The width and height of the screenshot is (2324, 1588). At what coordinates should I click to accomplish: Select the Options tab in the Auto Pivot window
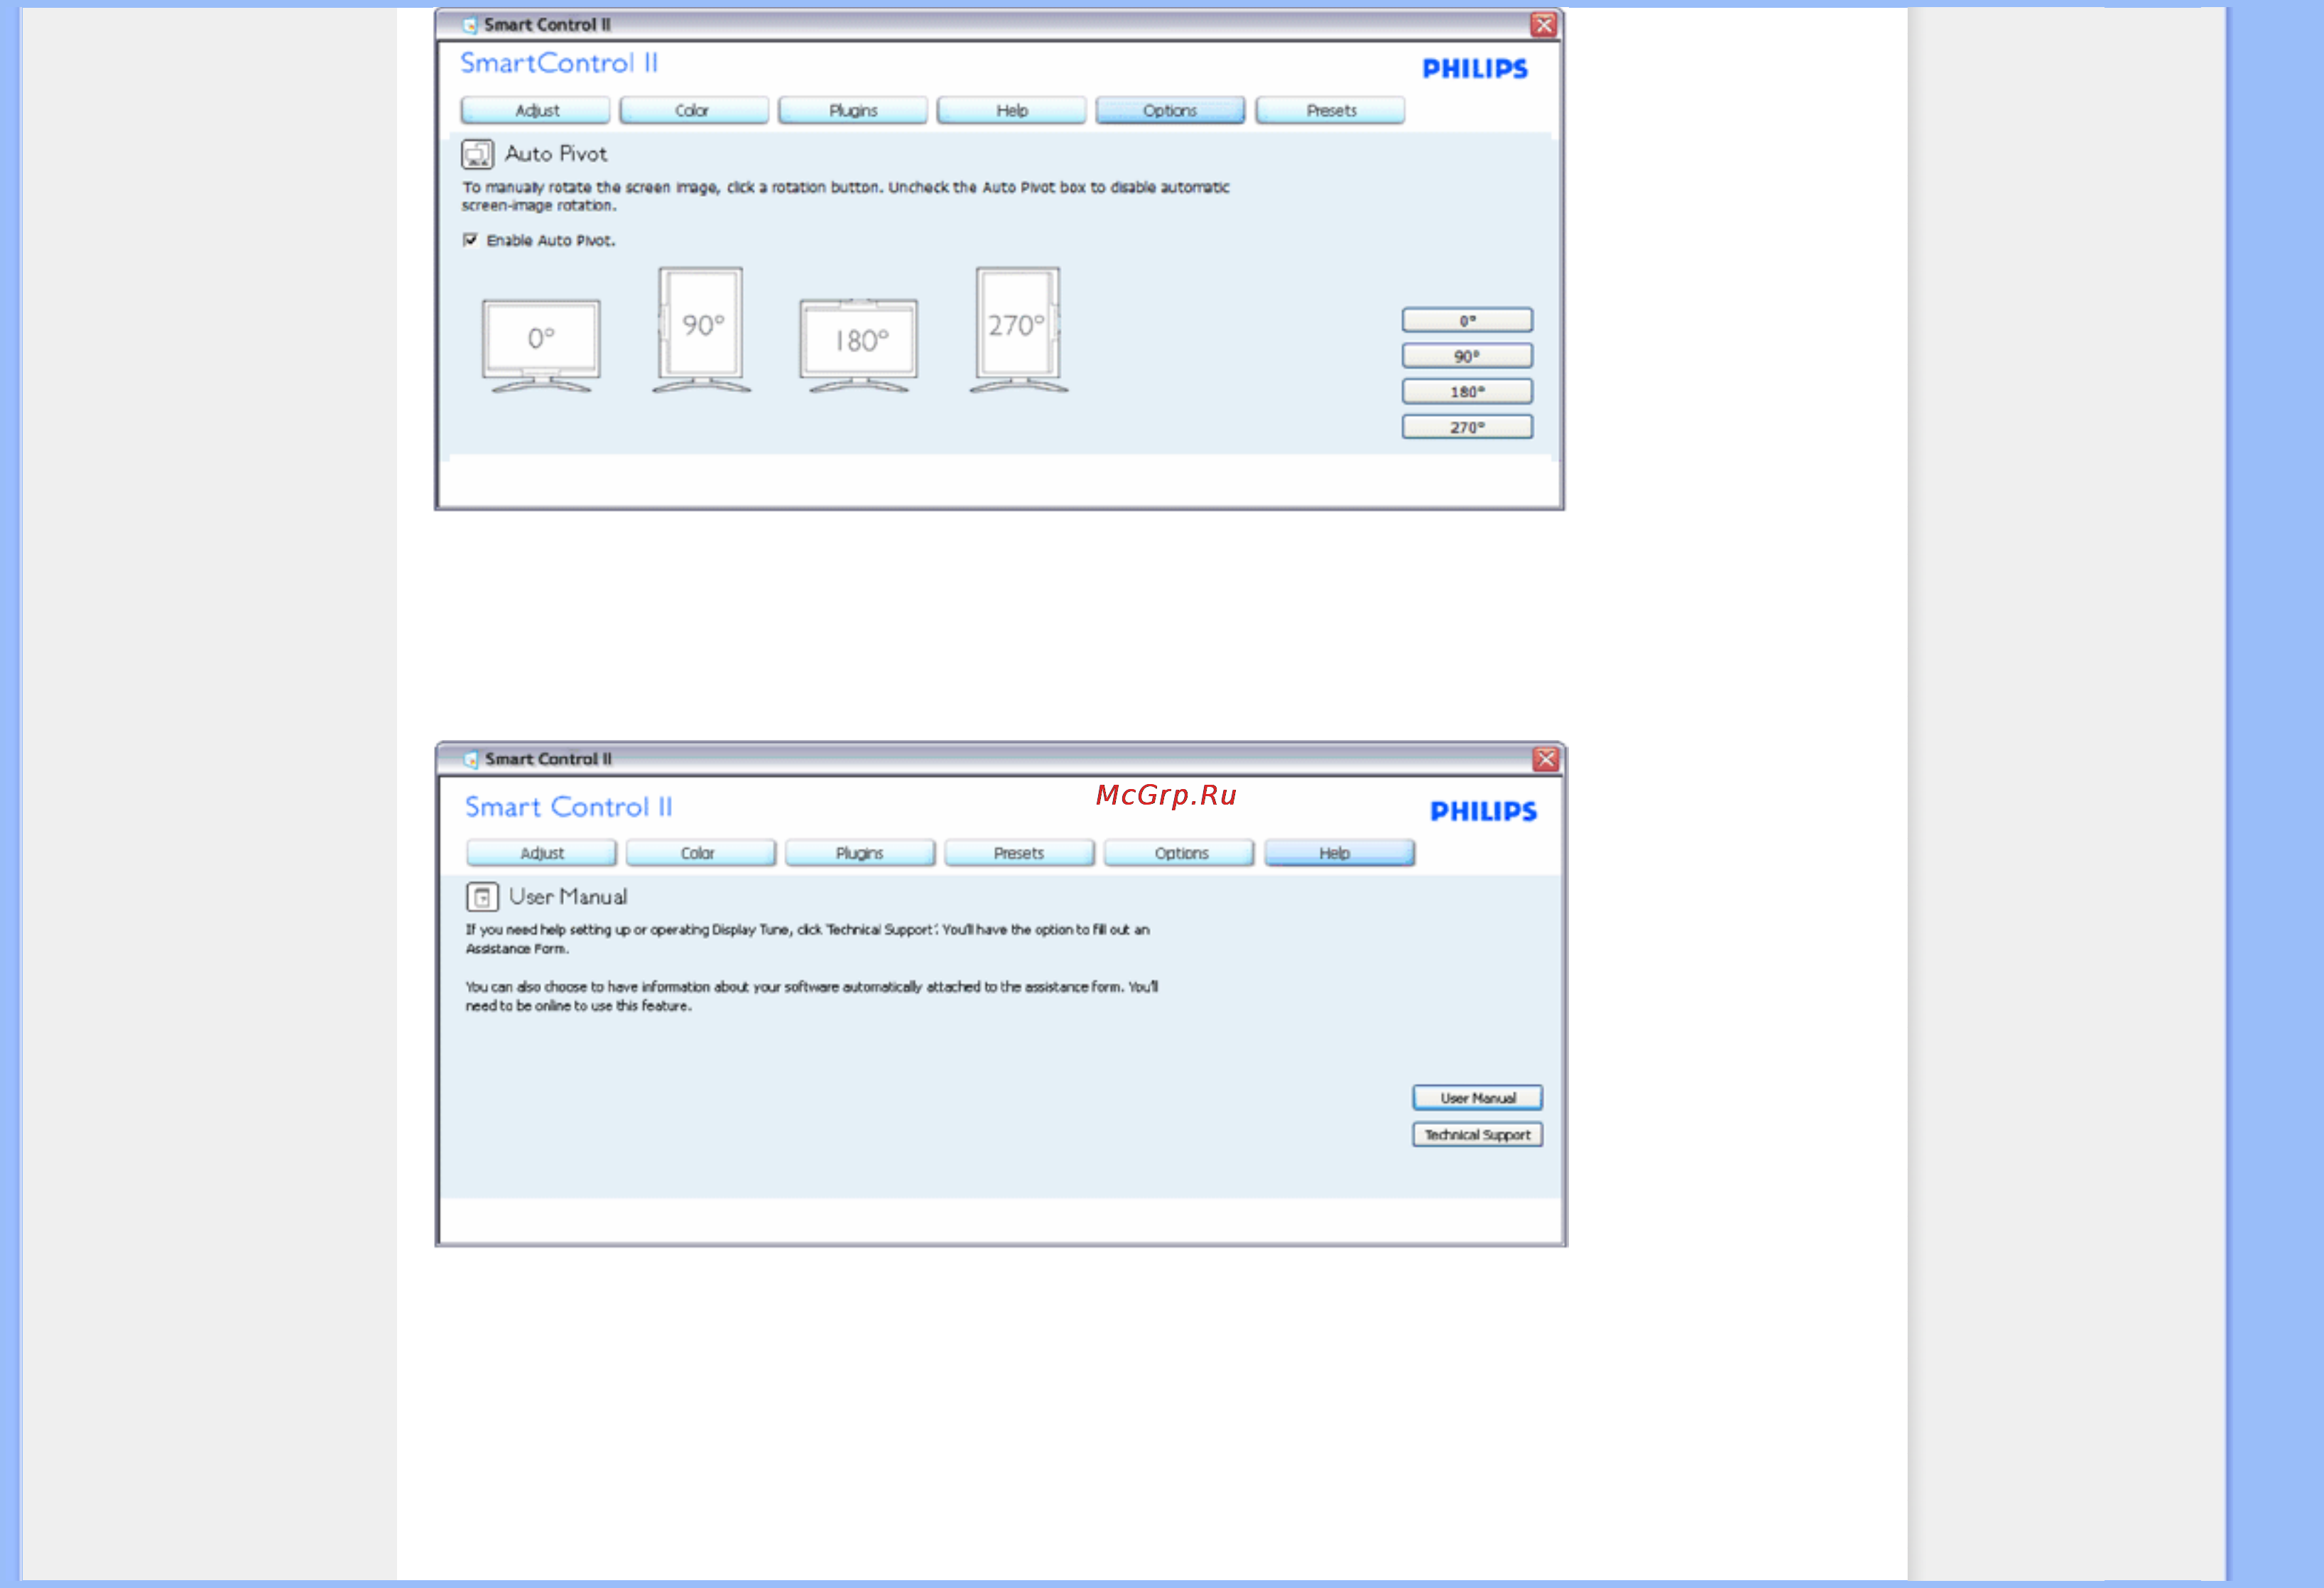coord(1170,110)
